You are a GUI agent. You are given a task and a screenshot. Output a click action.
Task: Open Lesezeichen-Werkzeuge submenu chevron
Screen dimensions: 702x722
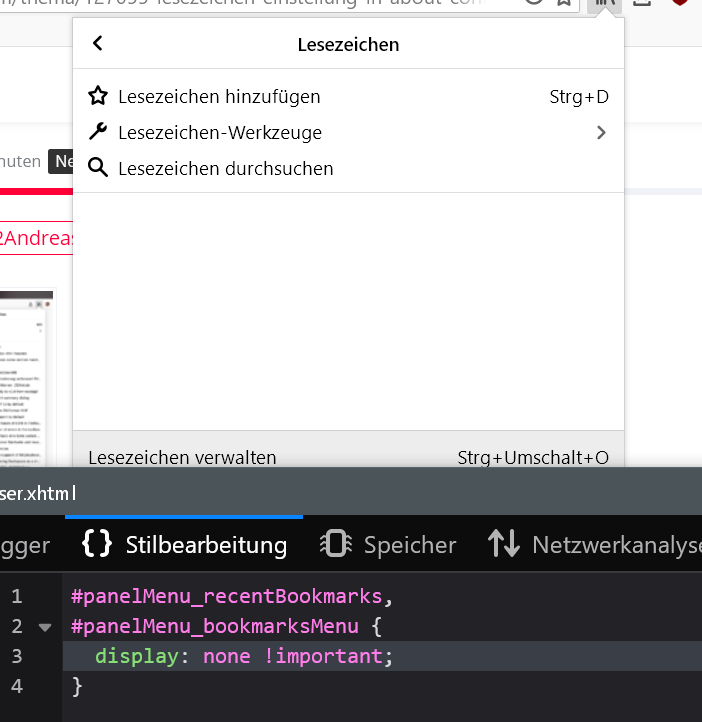click(601, 133)
